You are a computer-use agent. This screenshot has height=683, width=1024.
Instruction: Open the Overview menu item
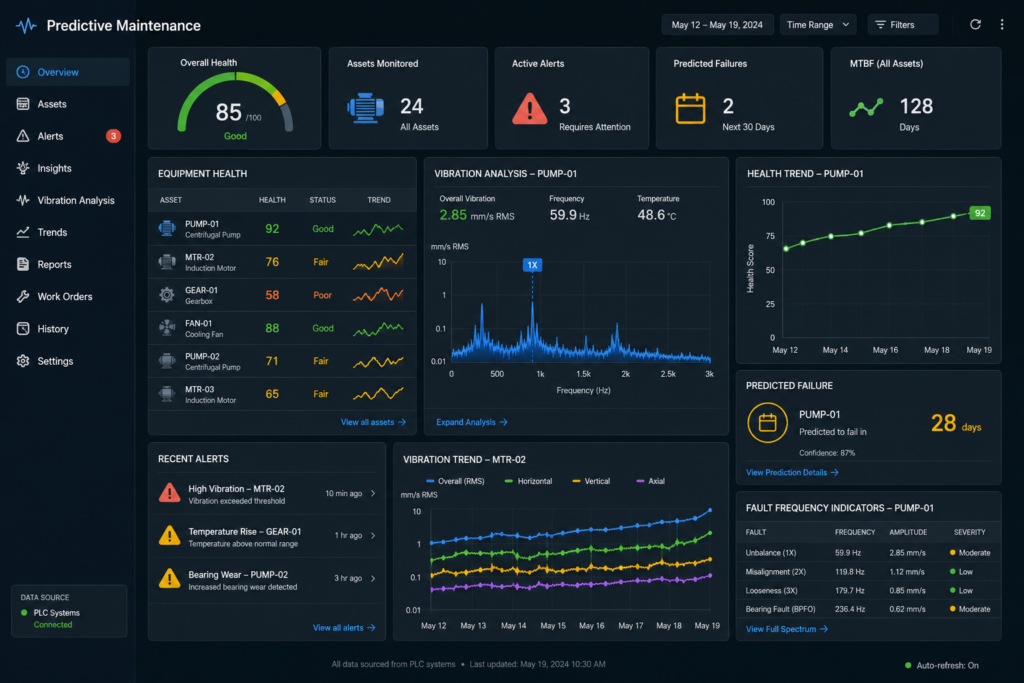(68, 72)
